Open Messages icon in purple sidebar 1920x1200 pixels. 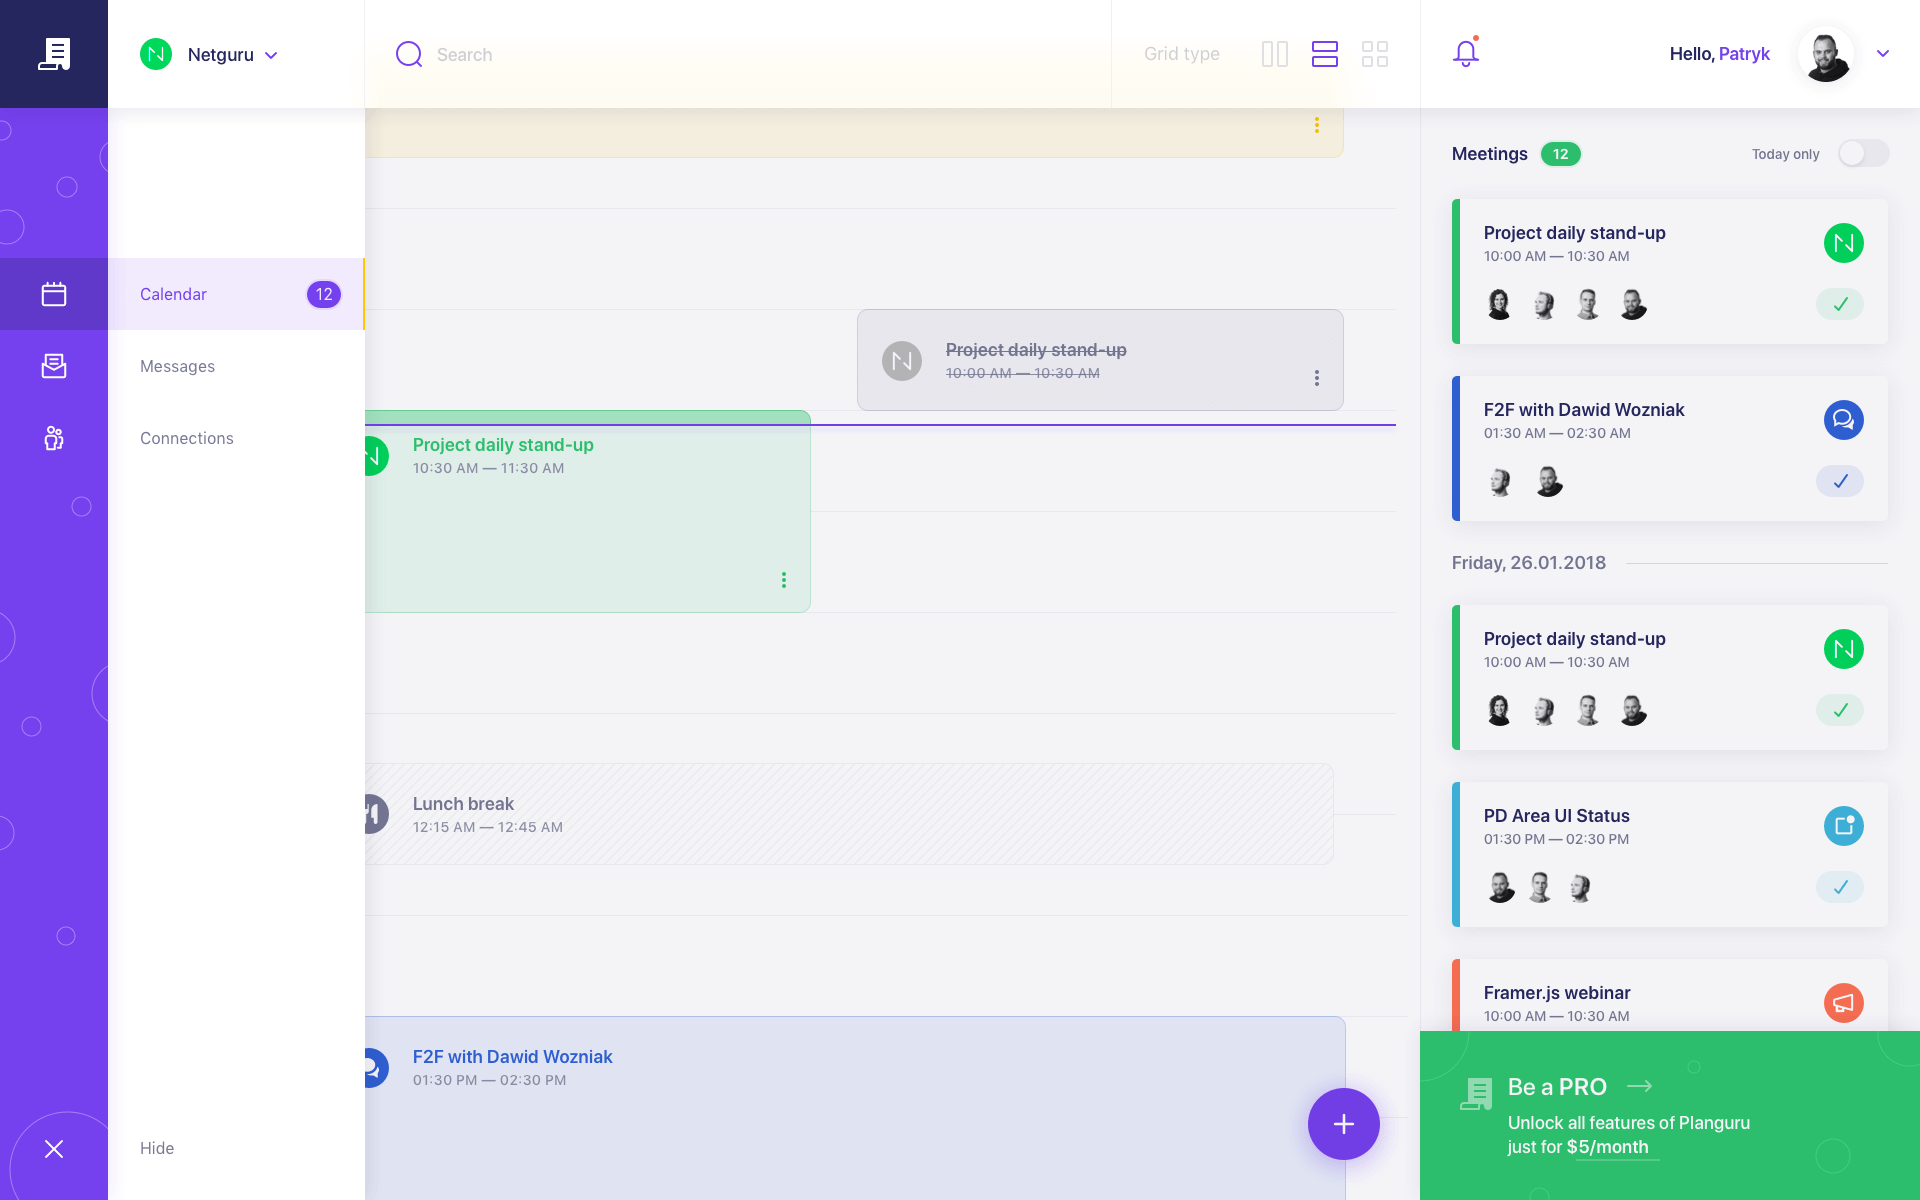[x=54, y=366]
